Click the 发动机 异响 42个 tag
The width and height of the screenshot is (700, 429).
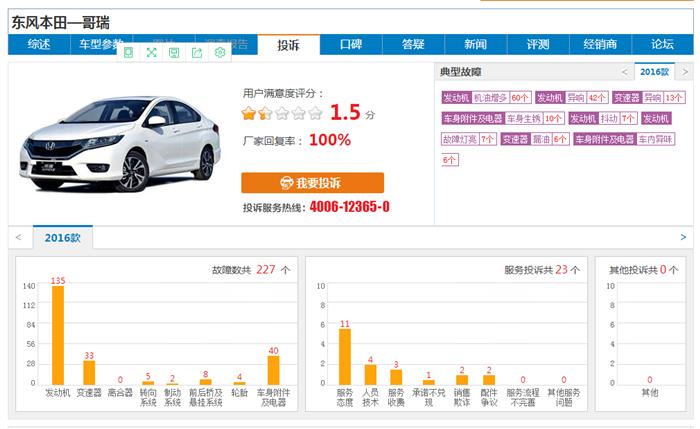point(572,98)
